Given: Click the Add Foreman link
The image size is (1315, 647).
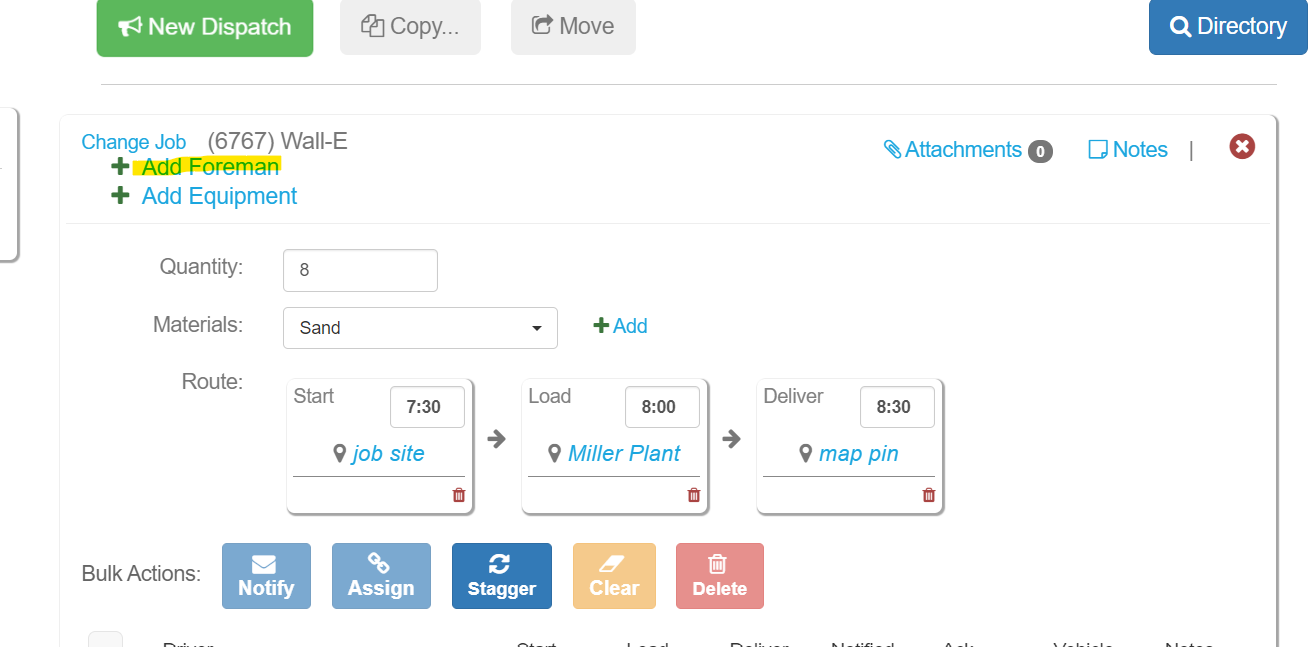Looking at the screenshot, I should coord(210,167).
